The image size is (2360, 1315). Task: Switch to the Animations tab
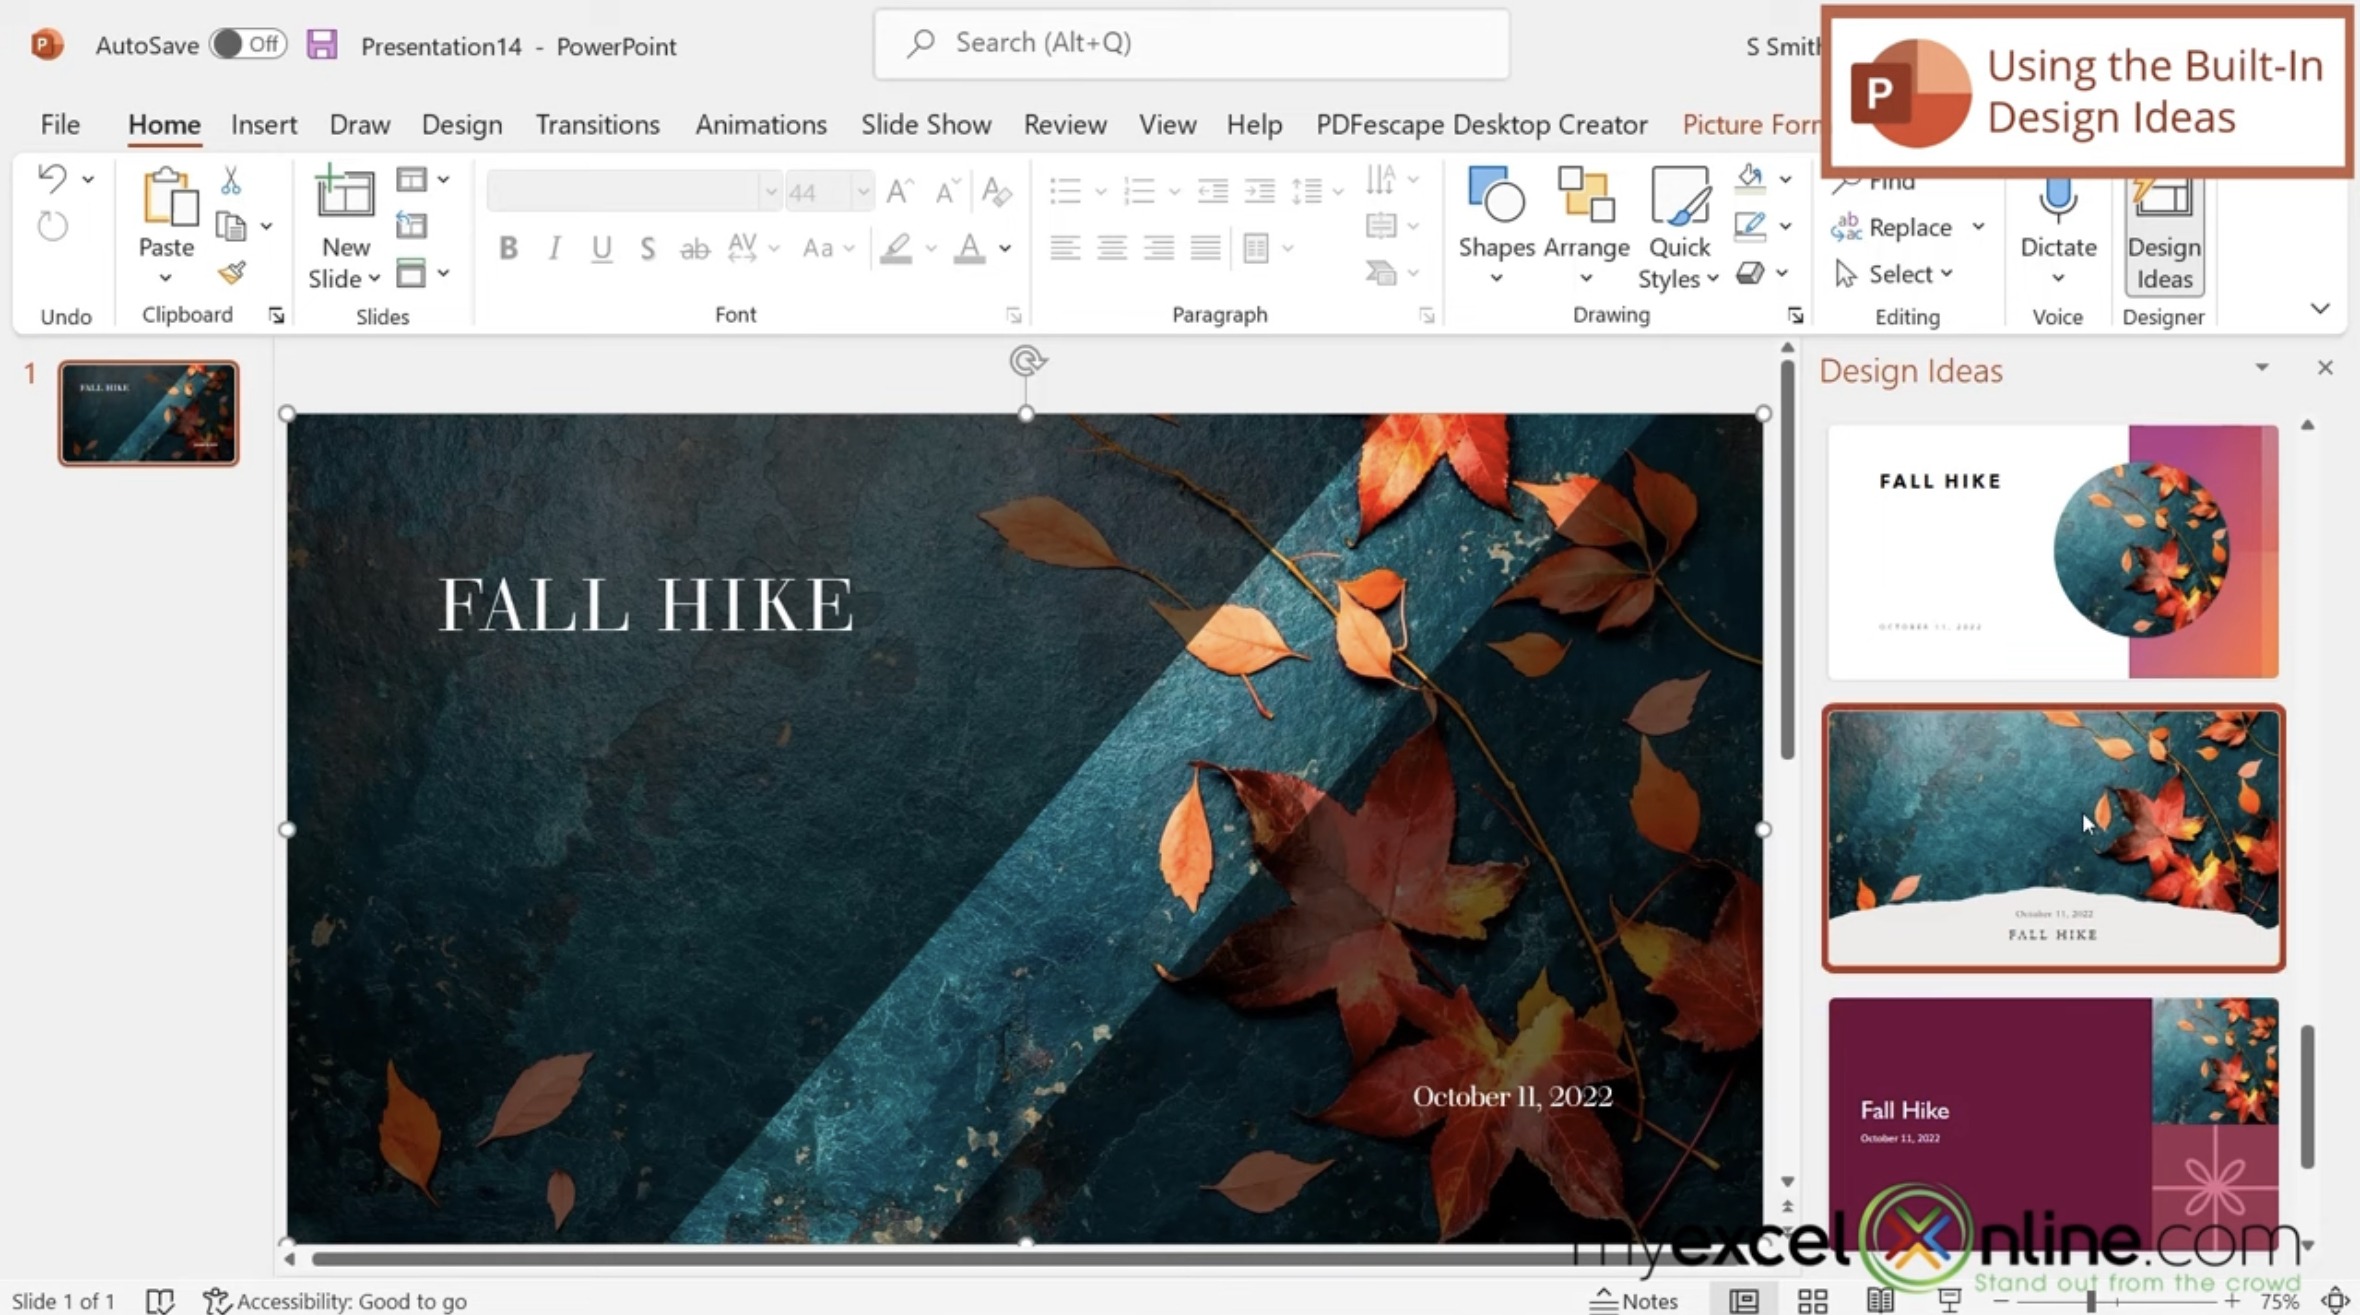[761, 124]
